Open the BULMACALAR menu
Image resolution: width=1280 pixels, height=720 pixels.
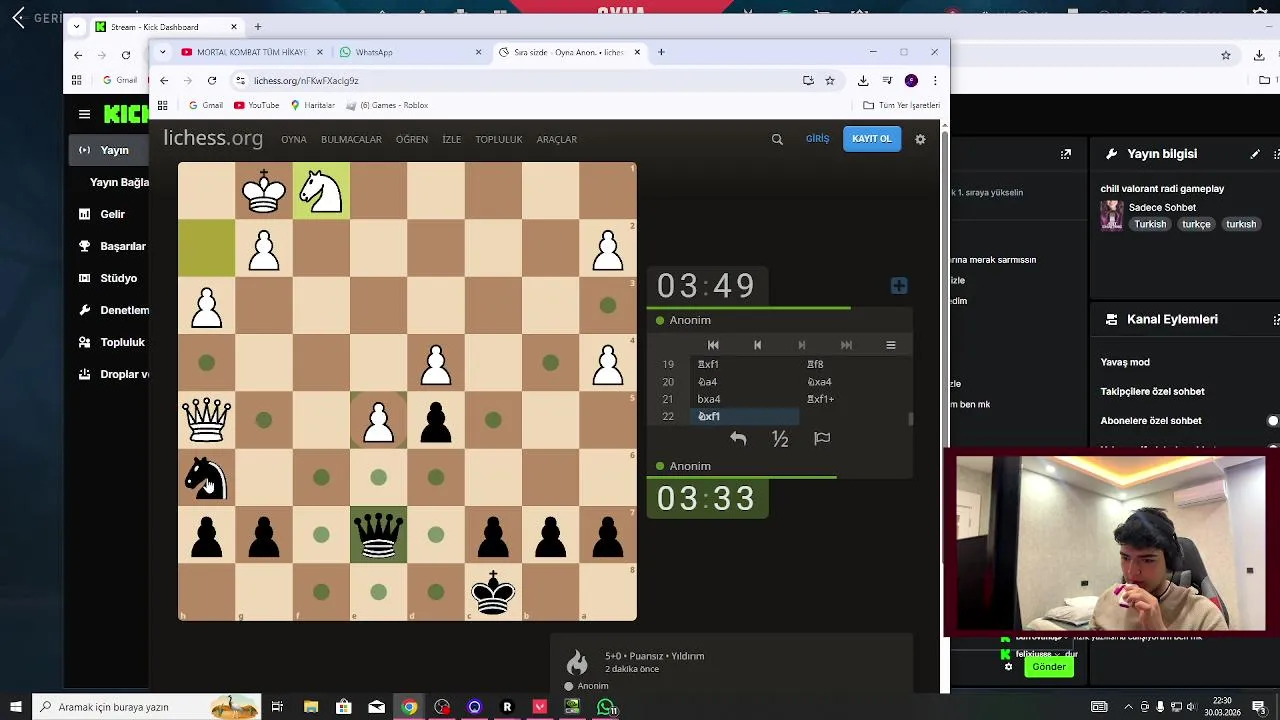[351, 139]
